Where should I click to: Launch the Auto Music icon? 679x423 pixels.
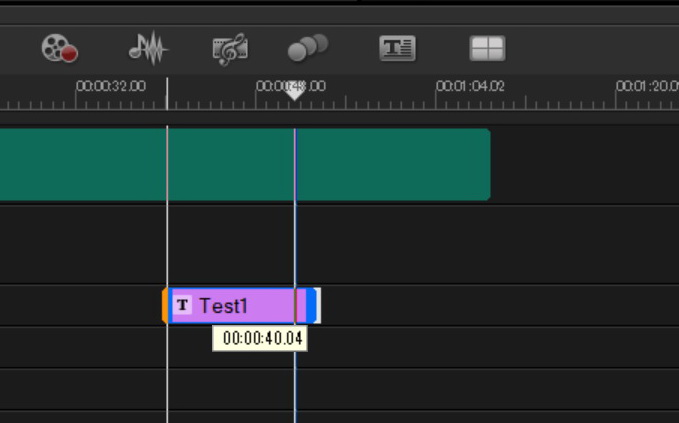pos(230,48)
